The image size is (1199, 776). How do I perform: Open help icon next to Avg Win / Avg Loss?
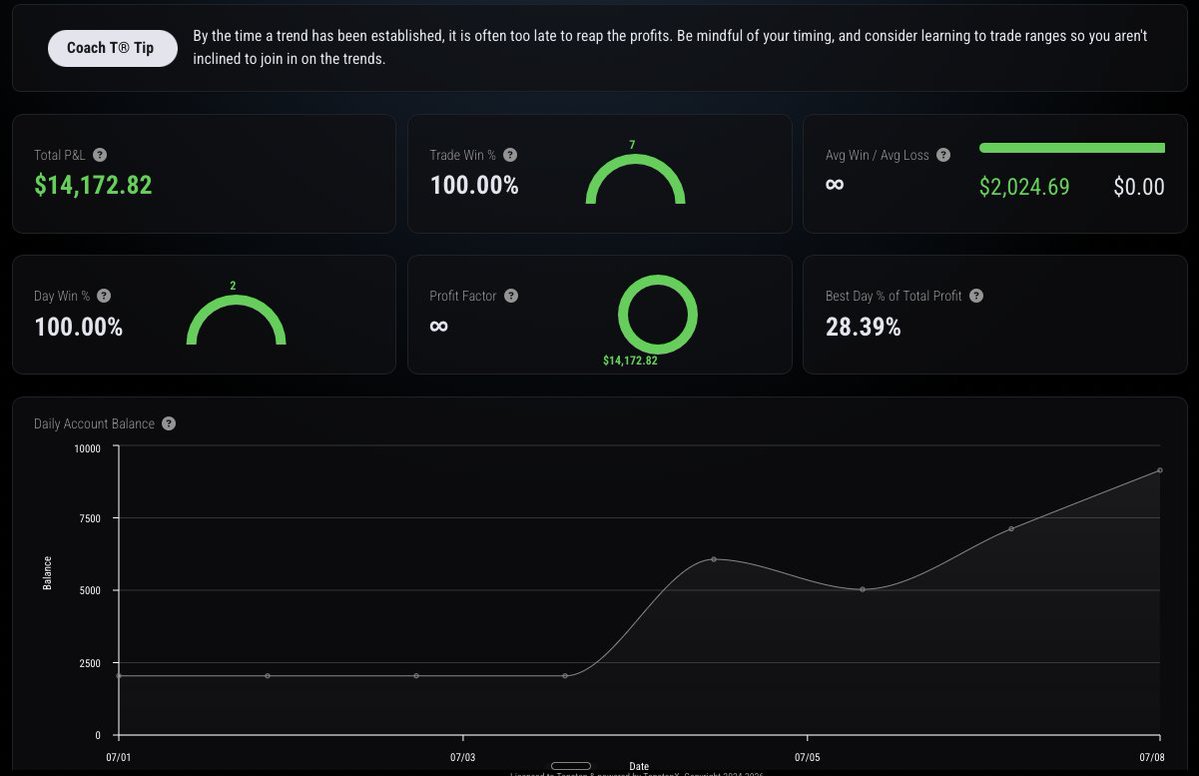click(944, 155)
